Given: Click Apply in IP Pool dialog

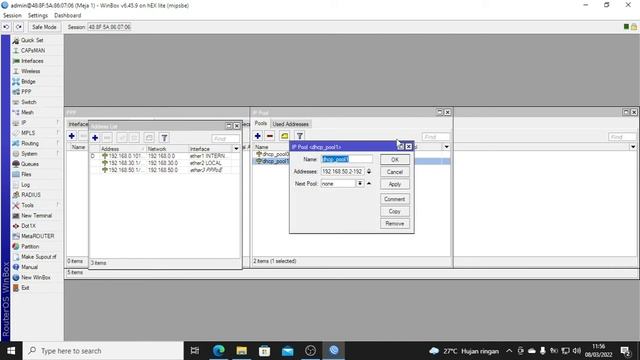Looking at the screenshot, I should pyautogui.click(x=395, y=184).
